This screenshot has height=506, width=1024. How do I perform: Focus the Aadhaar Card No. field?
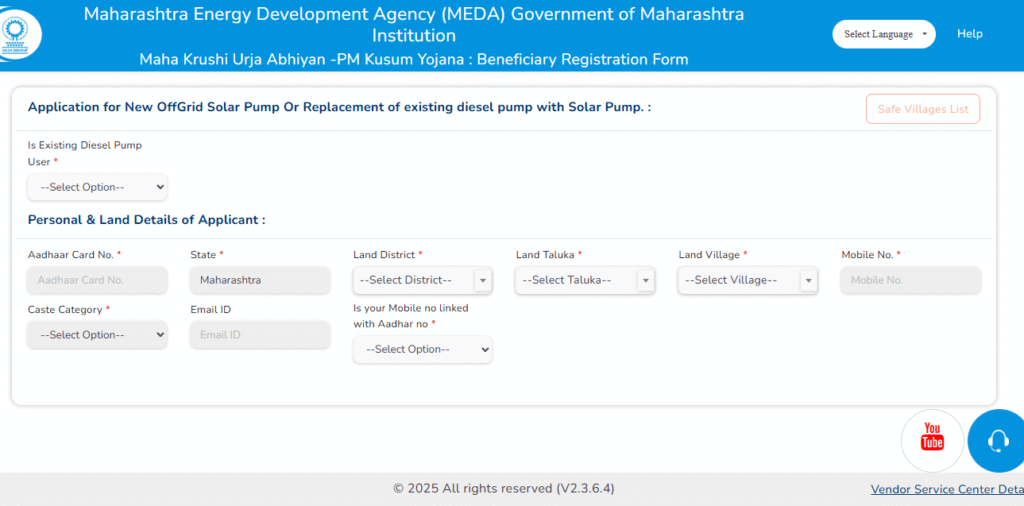point(97,280)
